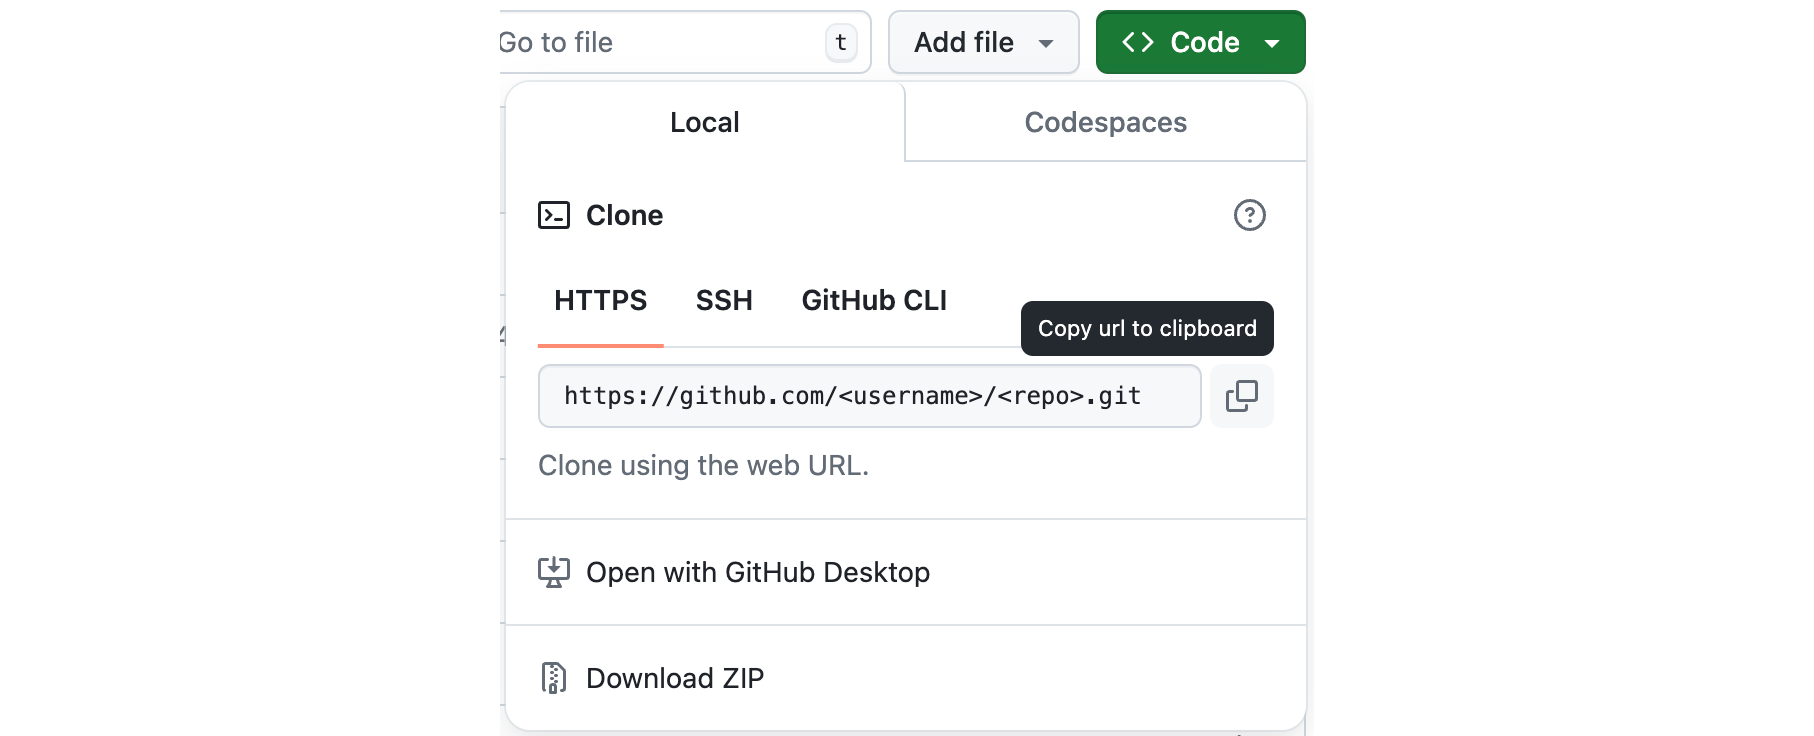The width and height of the screenshot is (1814, 736).
Task: Click the 't' keyboard shortcut badge
Action: pyautogui.click(x=841, y=42)
